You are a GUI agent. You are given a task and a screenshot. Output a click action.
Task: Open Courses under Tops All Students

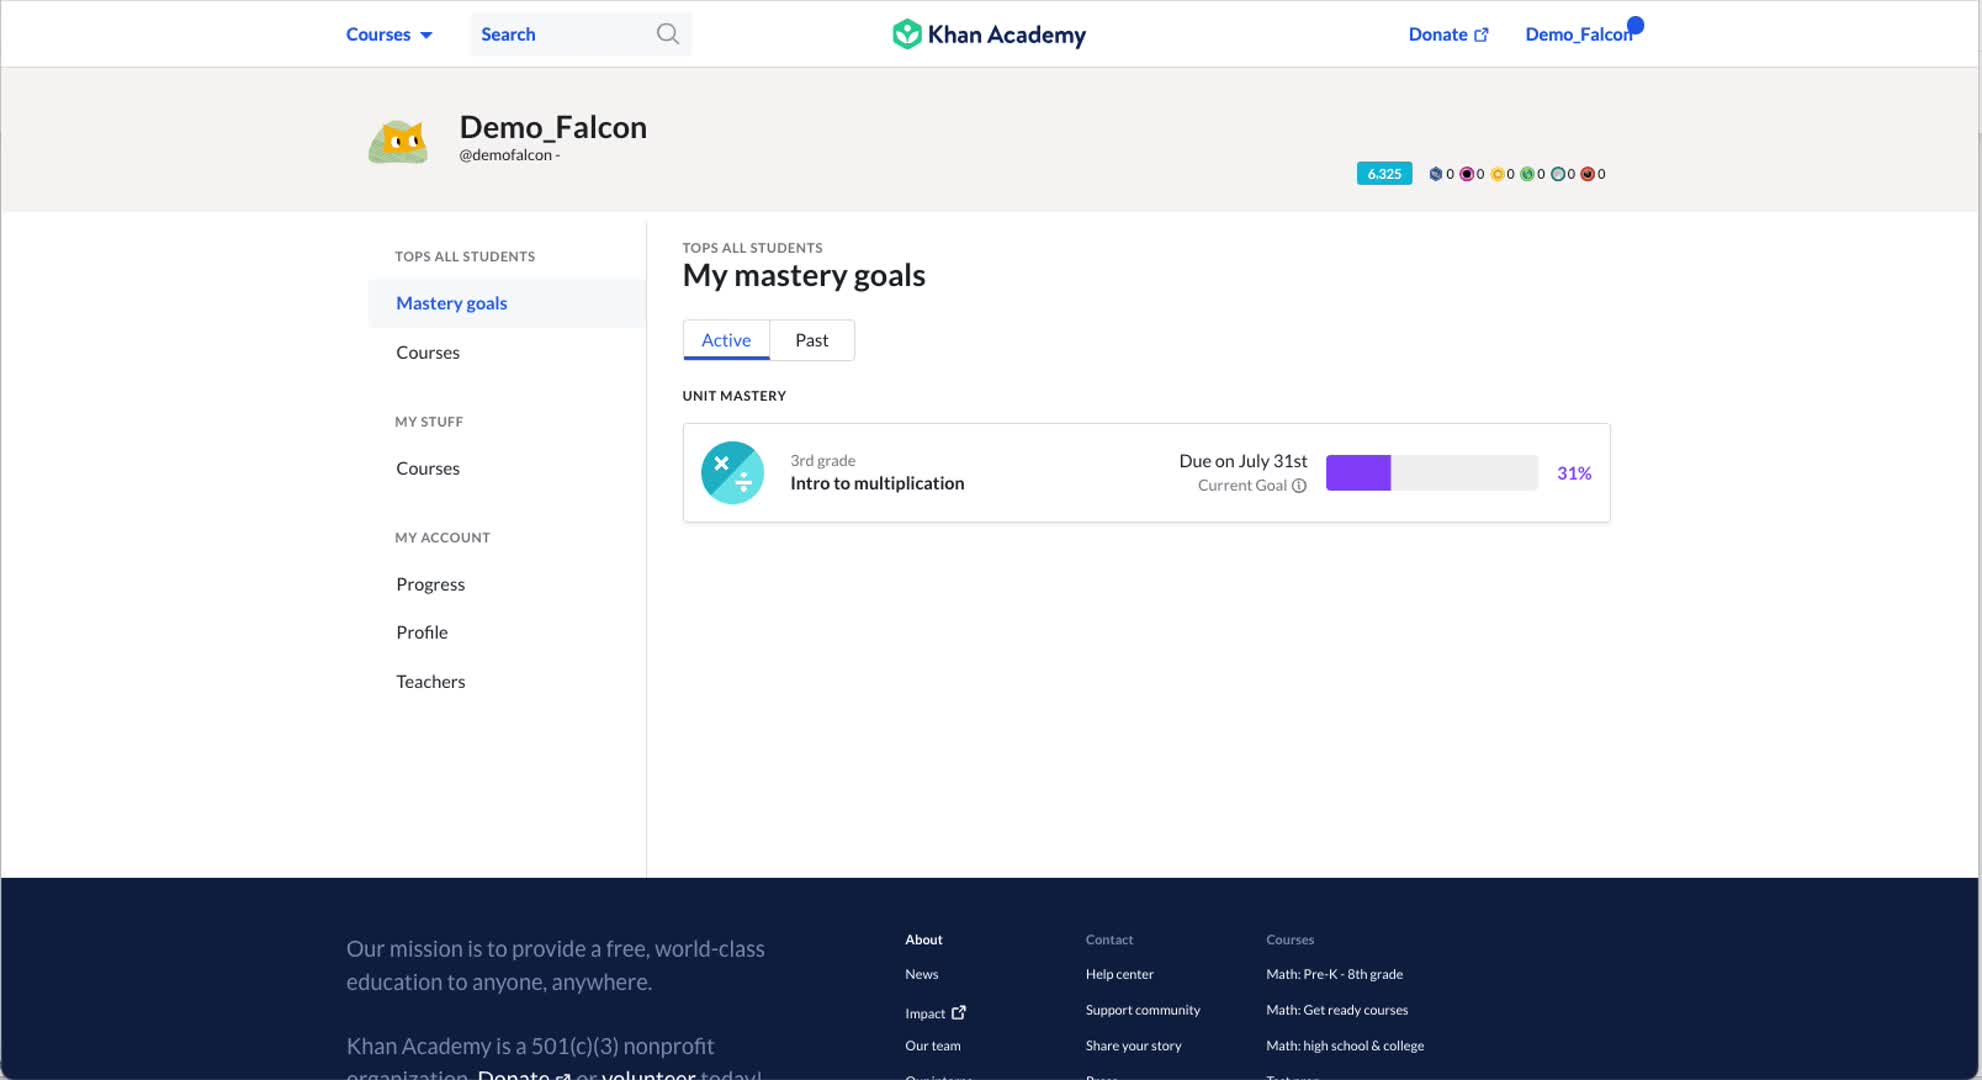point(428,352)
